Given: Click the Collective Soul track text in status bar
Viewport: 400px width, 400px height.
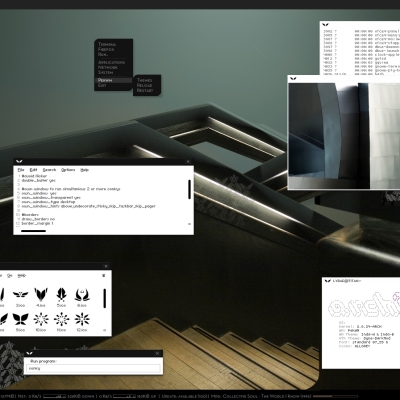Looking at the screenshot, I should 262,396.
